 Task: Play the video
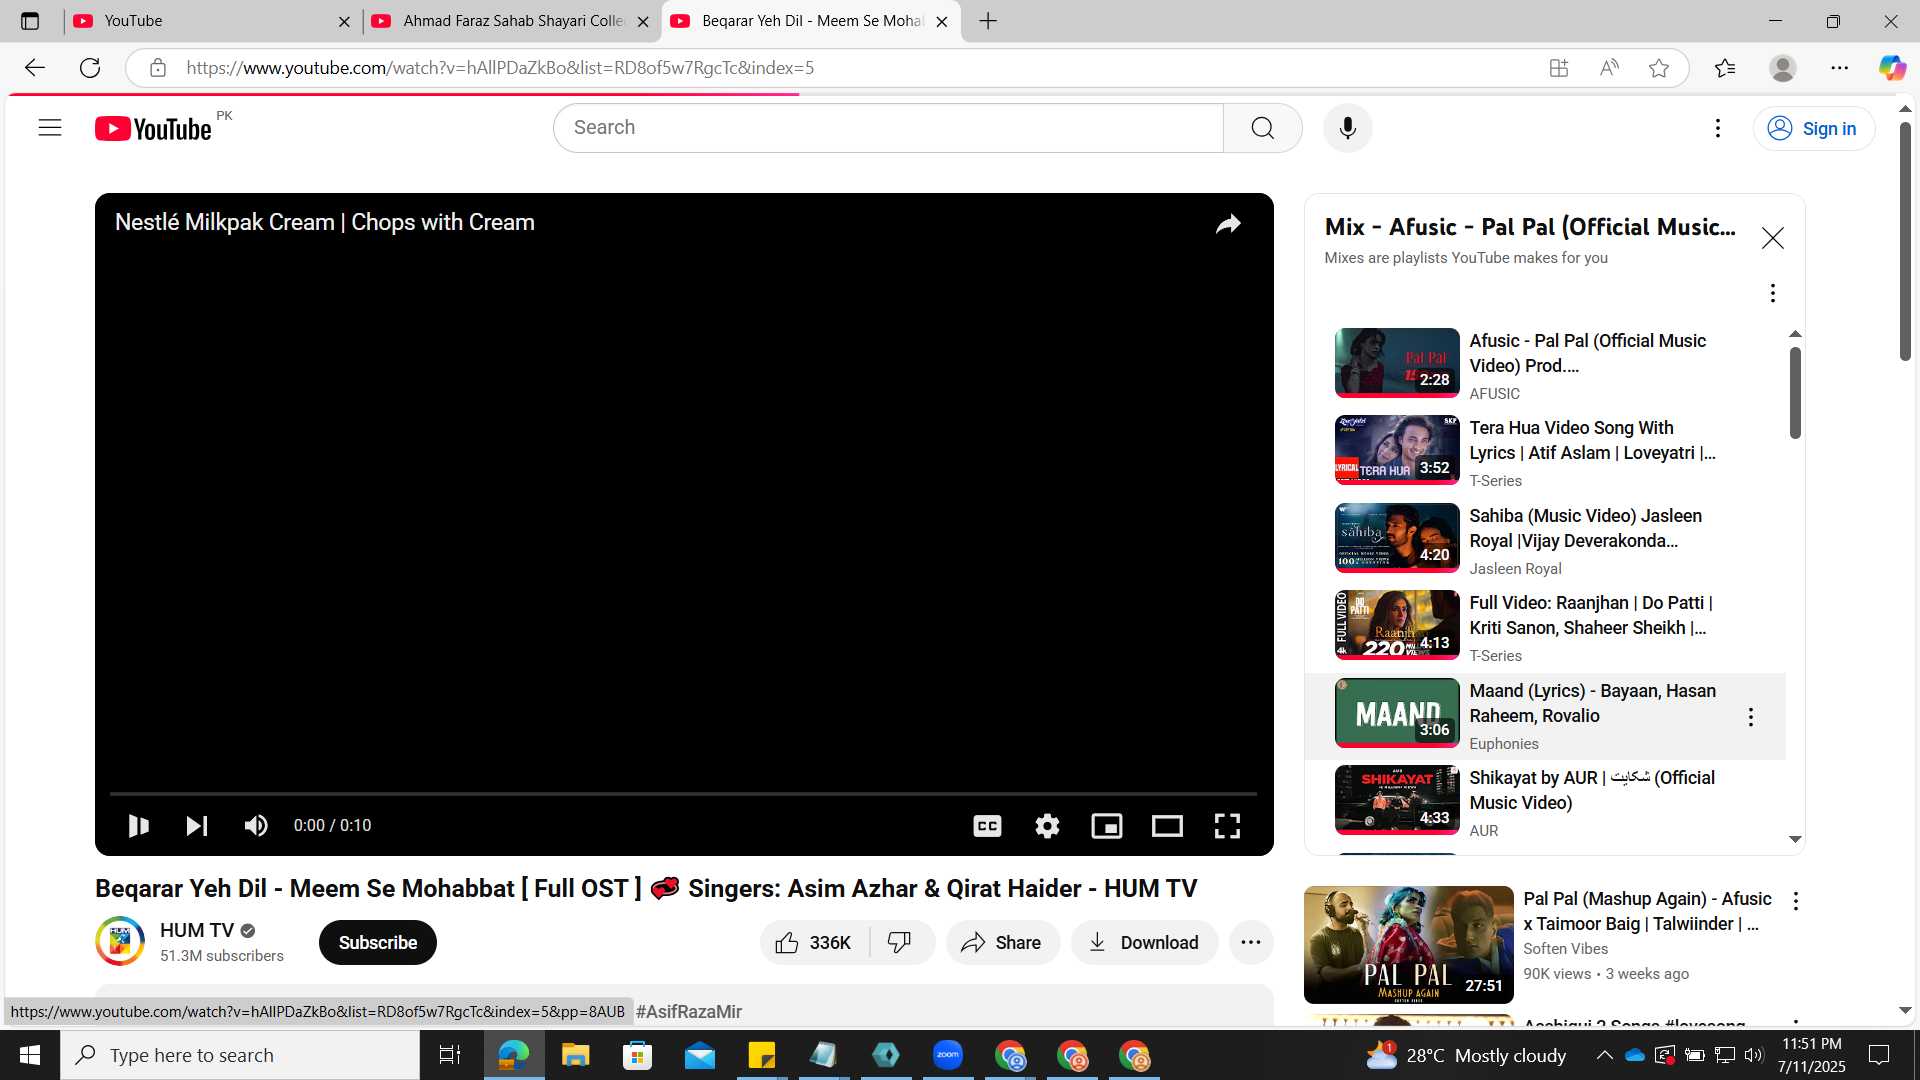[x=139, y=826]
